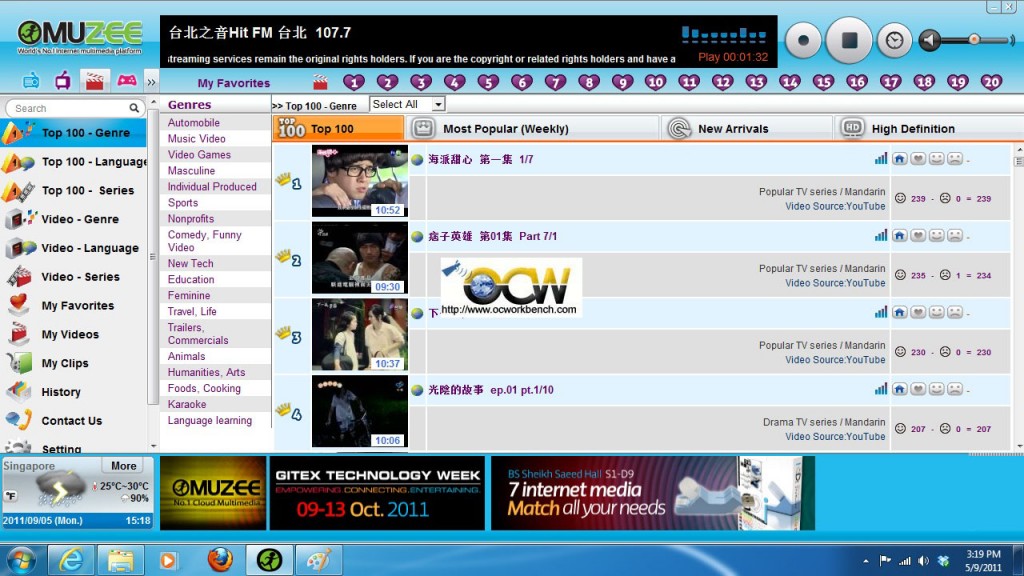The height and width of the screenshot is (576, 1024).
Task: Open My Videos in sidebar
Action: 74,334
